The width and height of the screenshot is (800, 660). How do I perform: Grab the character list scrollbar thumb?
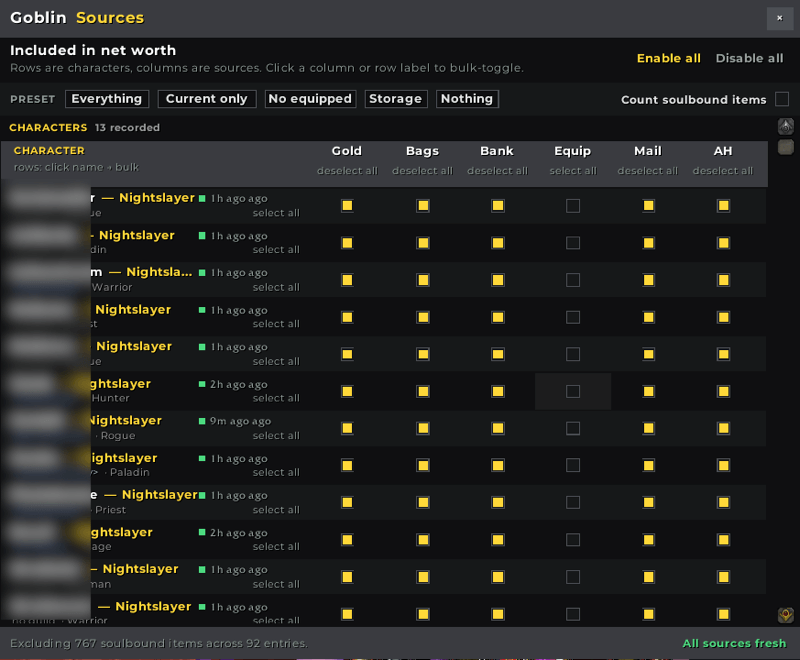pyautogui.click(x=785, y=147)
